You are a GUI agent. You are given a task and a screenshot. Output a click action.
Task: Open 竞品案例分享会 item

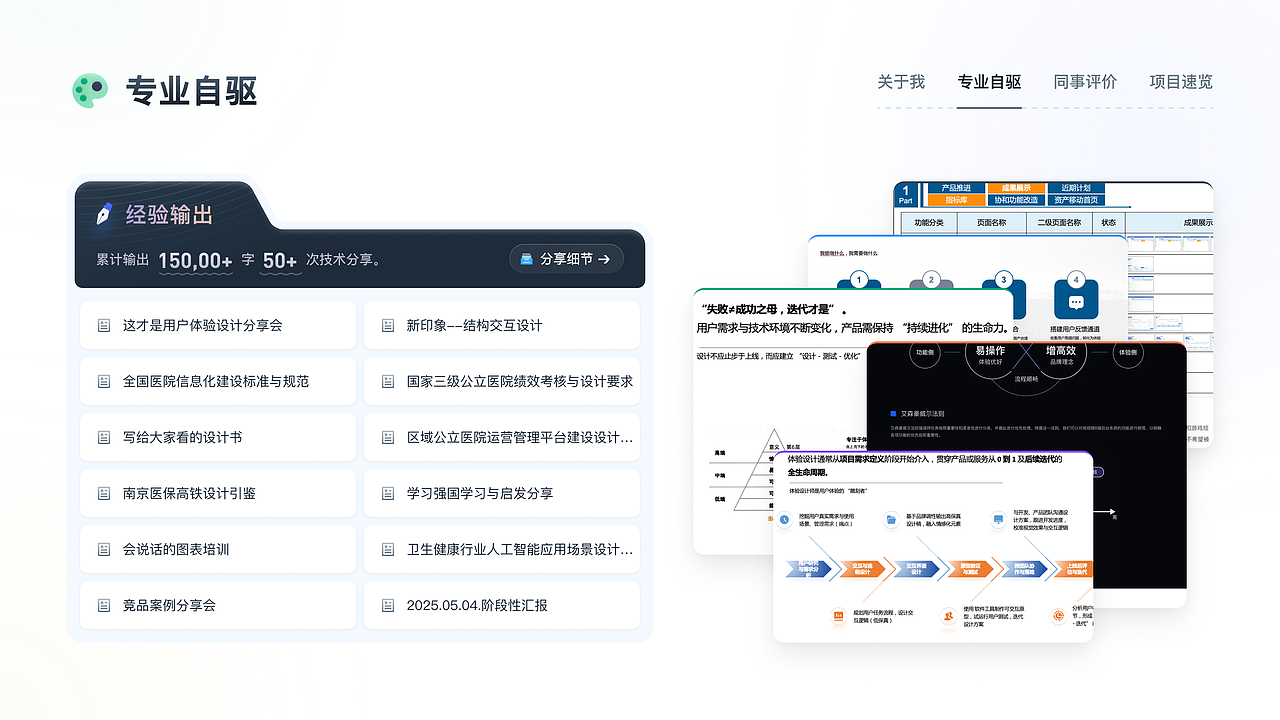(x=218, y=606)
